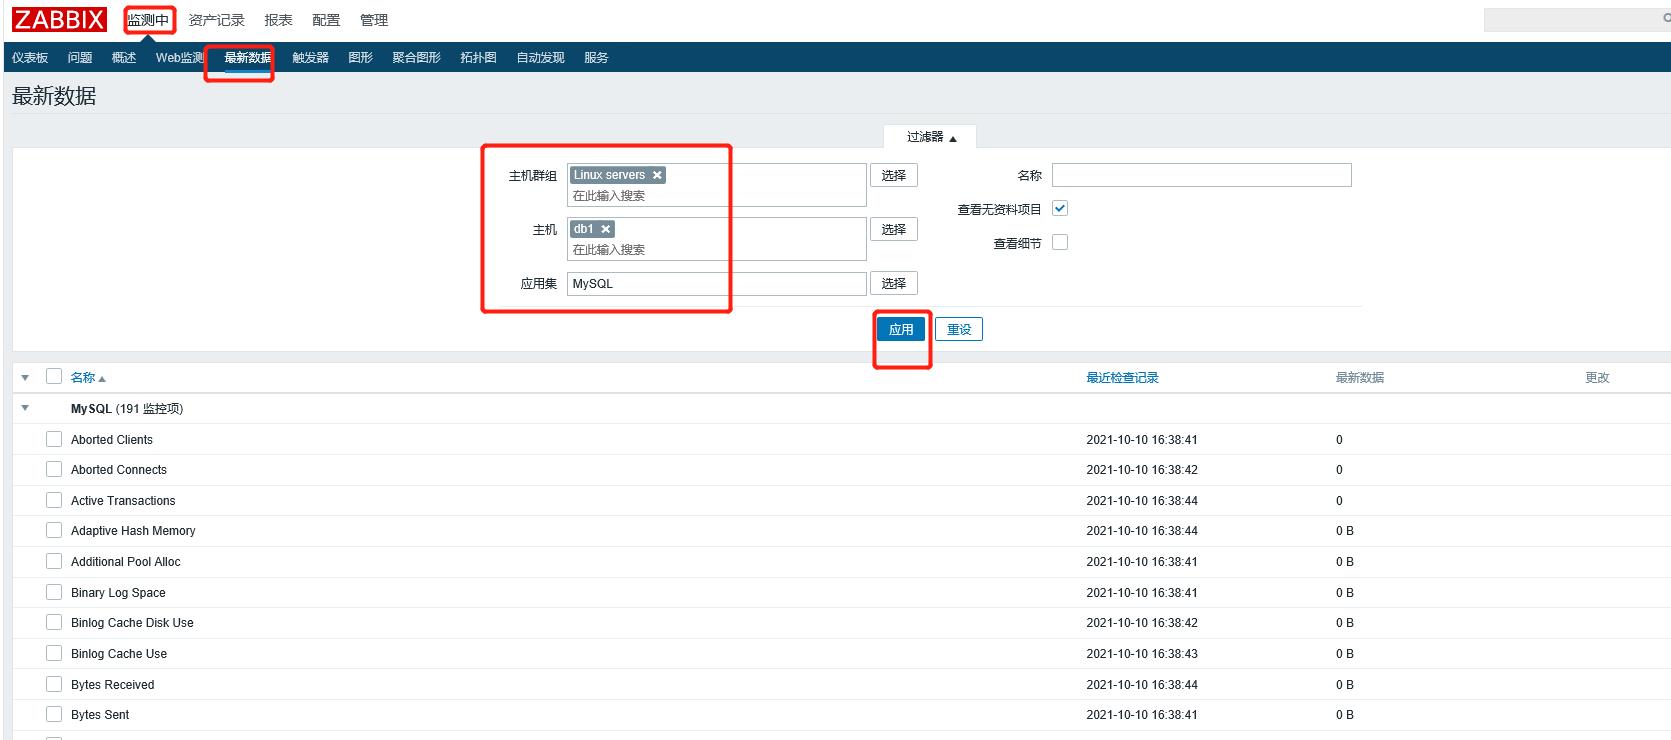Click the 名称 filter input field
This screenshot has height=740, width=1671.
[1201, 175]
